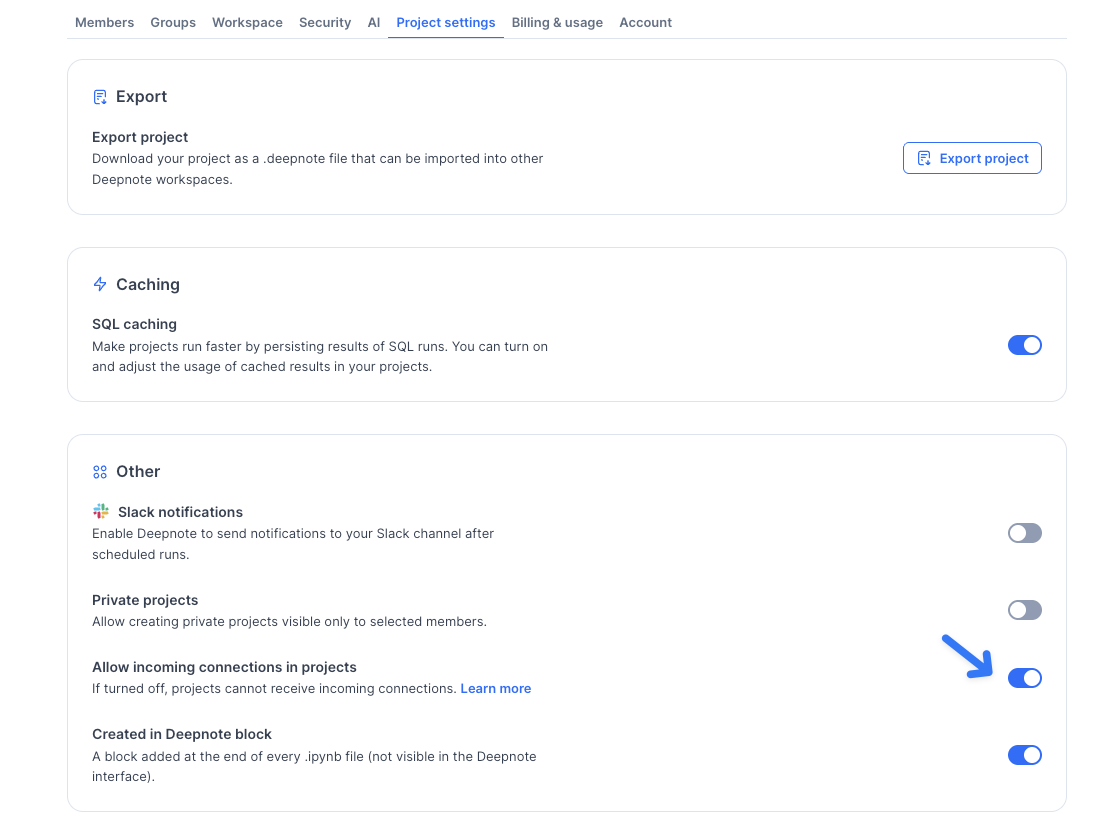Select the Project settings tab

445,22
